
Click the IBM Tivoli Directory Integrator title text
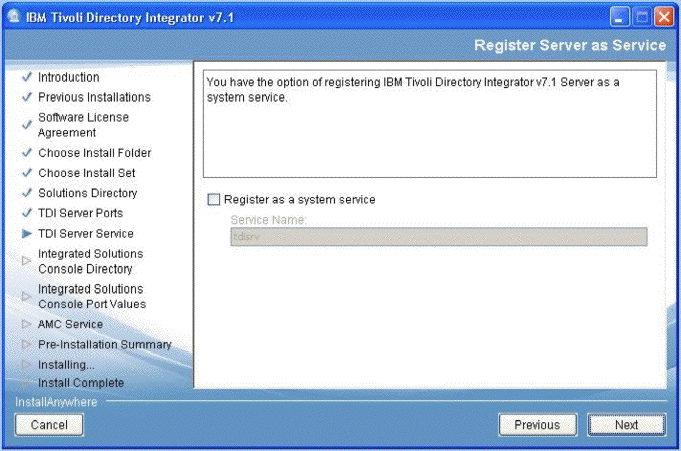point(129,17)
